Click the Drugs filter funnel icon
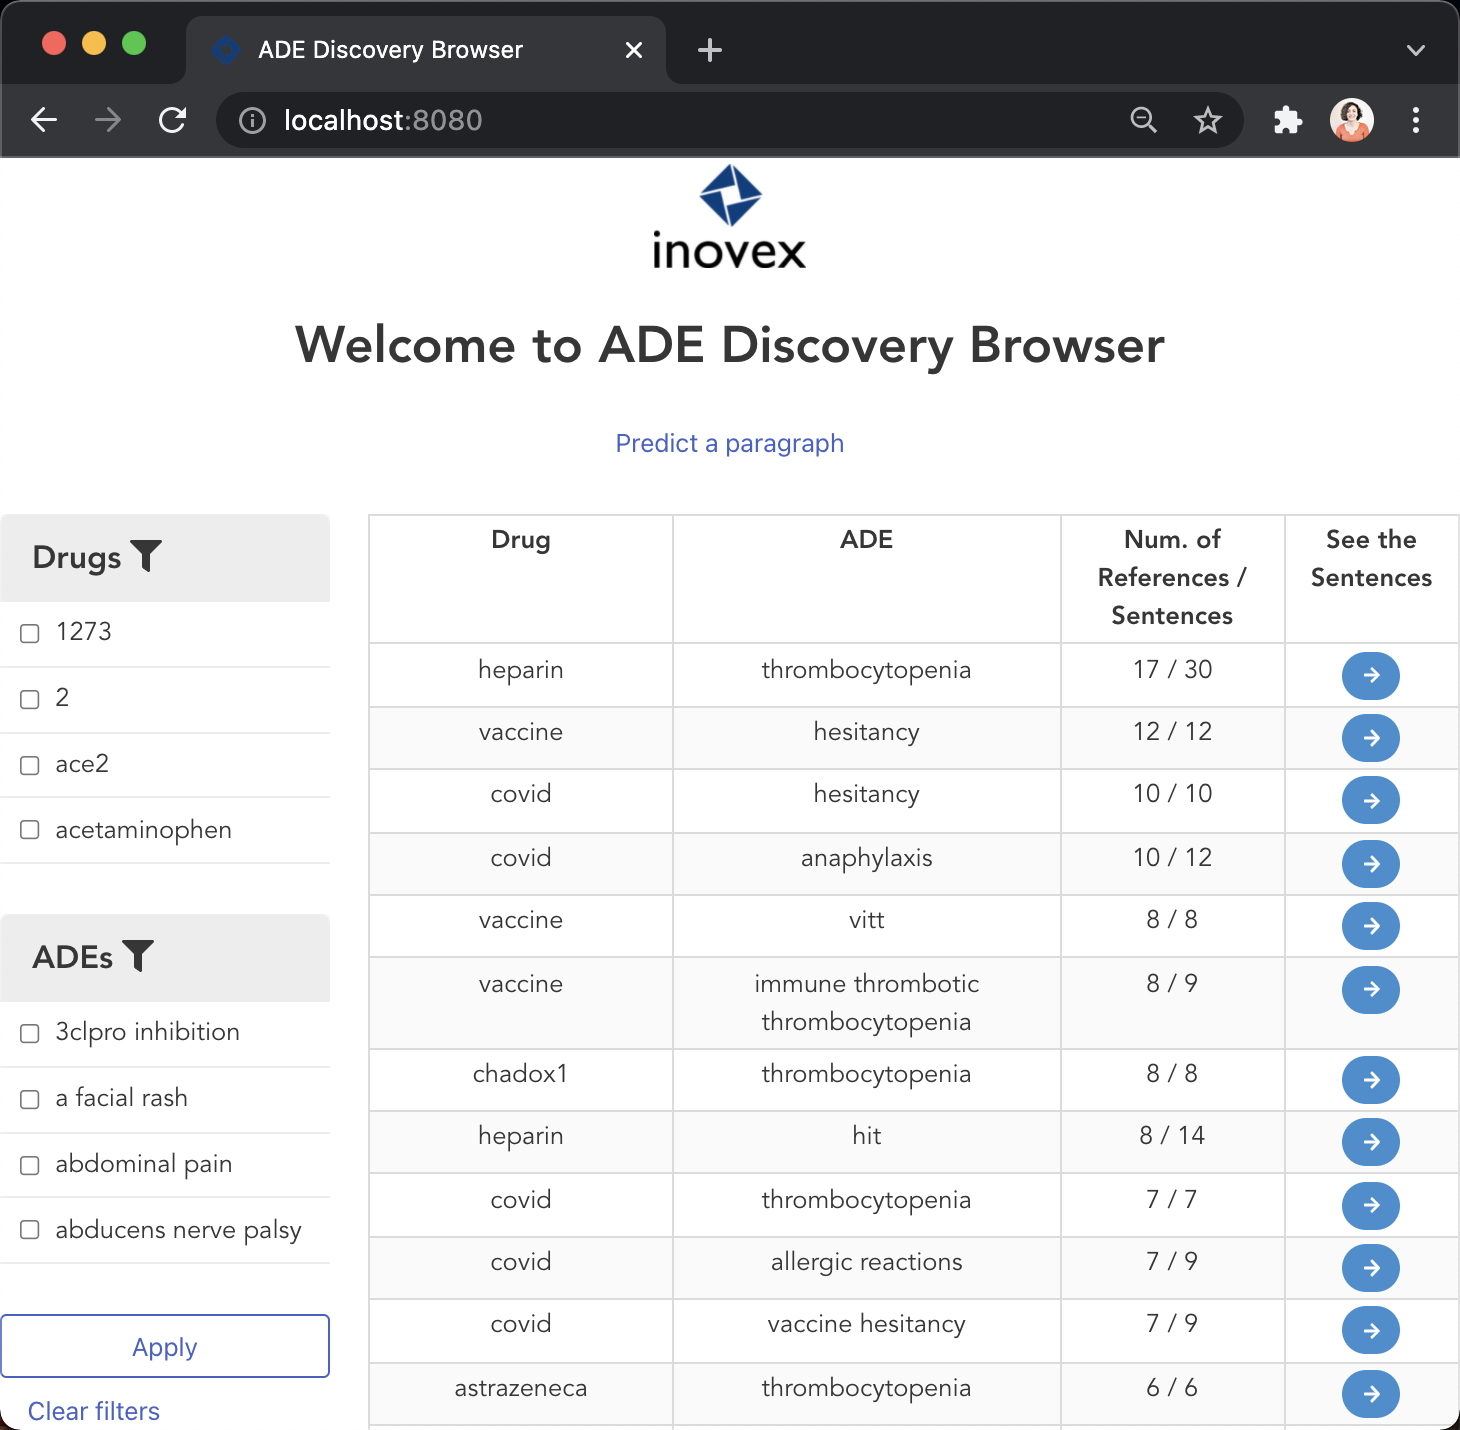Viewport: 1460px width, 1430px height. (146, 556)
